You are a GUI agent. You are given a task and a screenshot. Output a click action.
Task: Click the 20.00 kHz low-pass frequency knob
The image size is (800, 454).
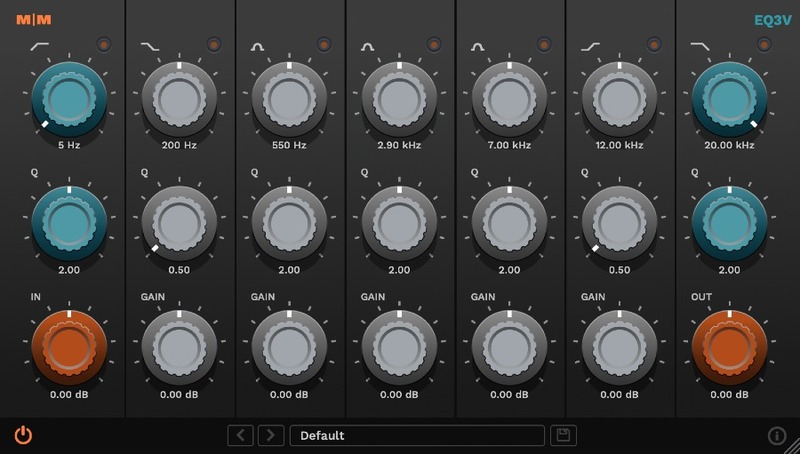coord(730,99)
